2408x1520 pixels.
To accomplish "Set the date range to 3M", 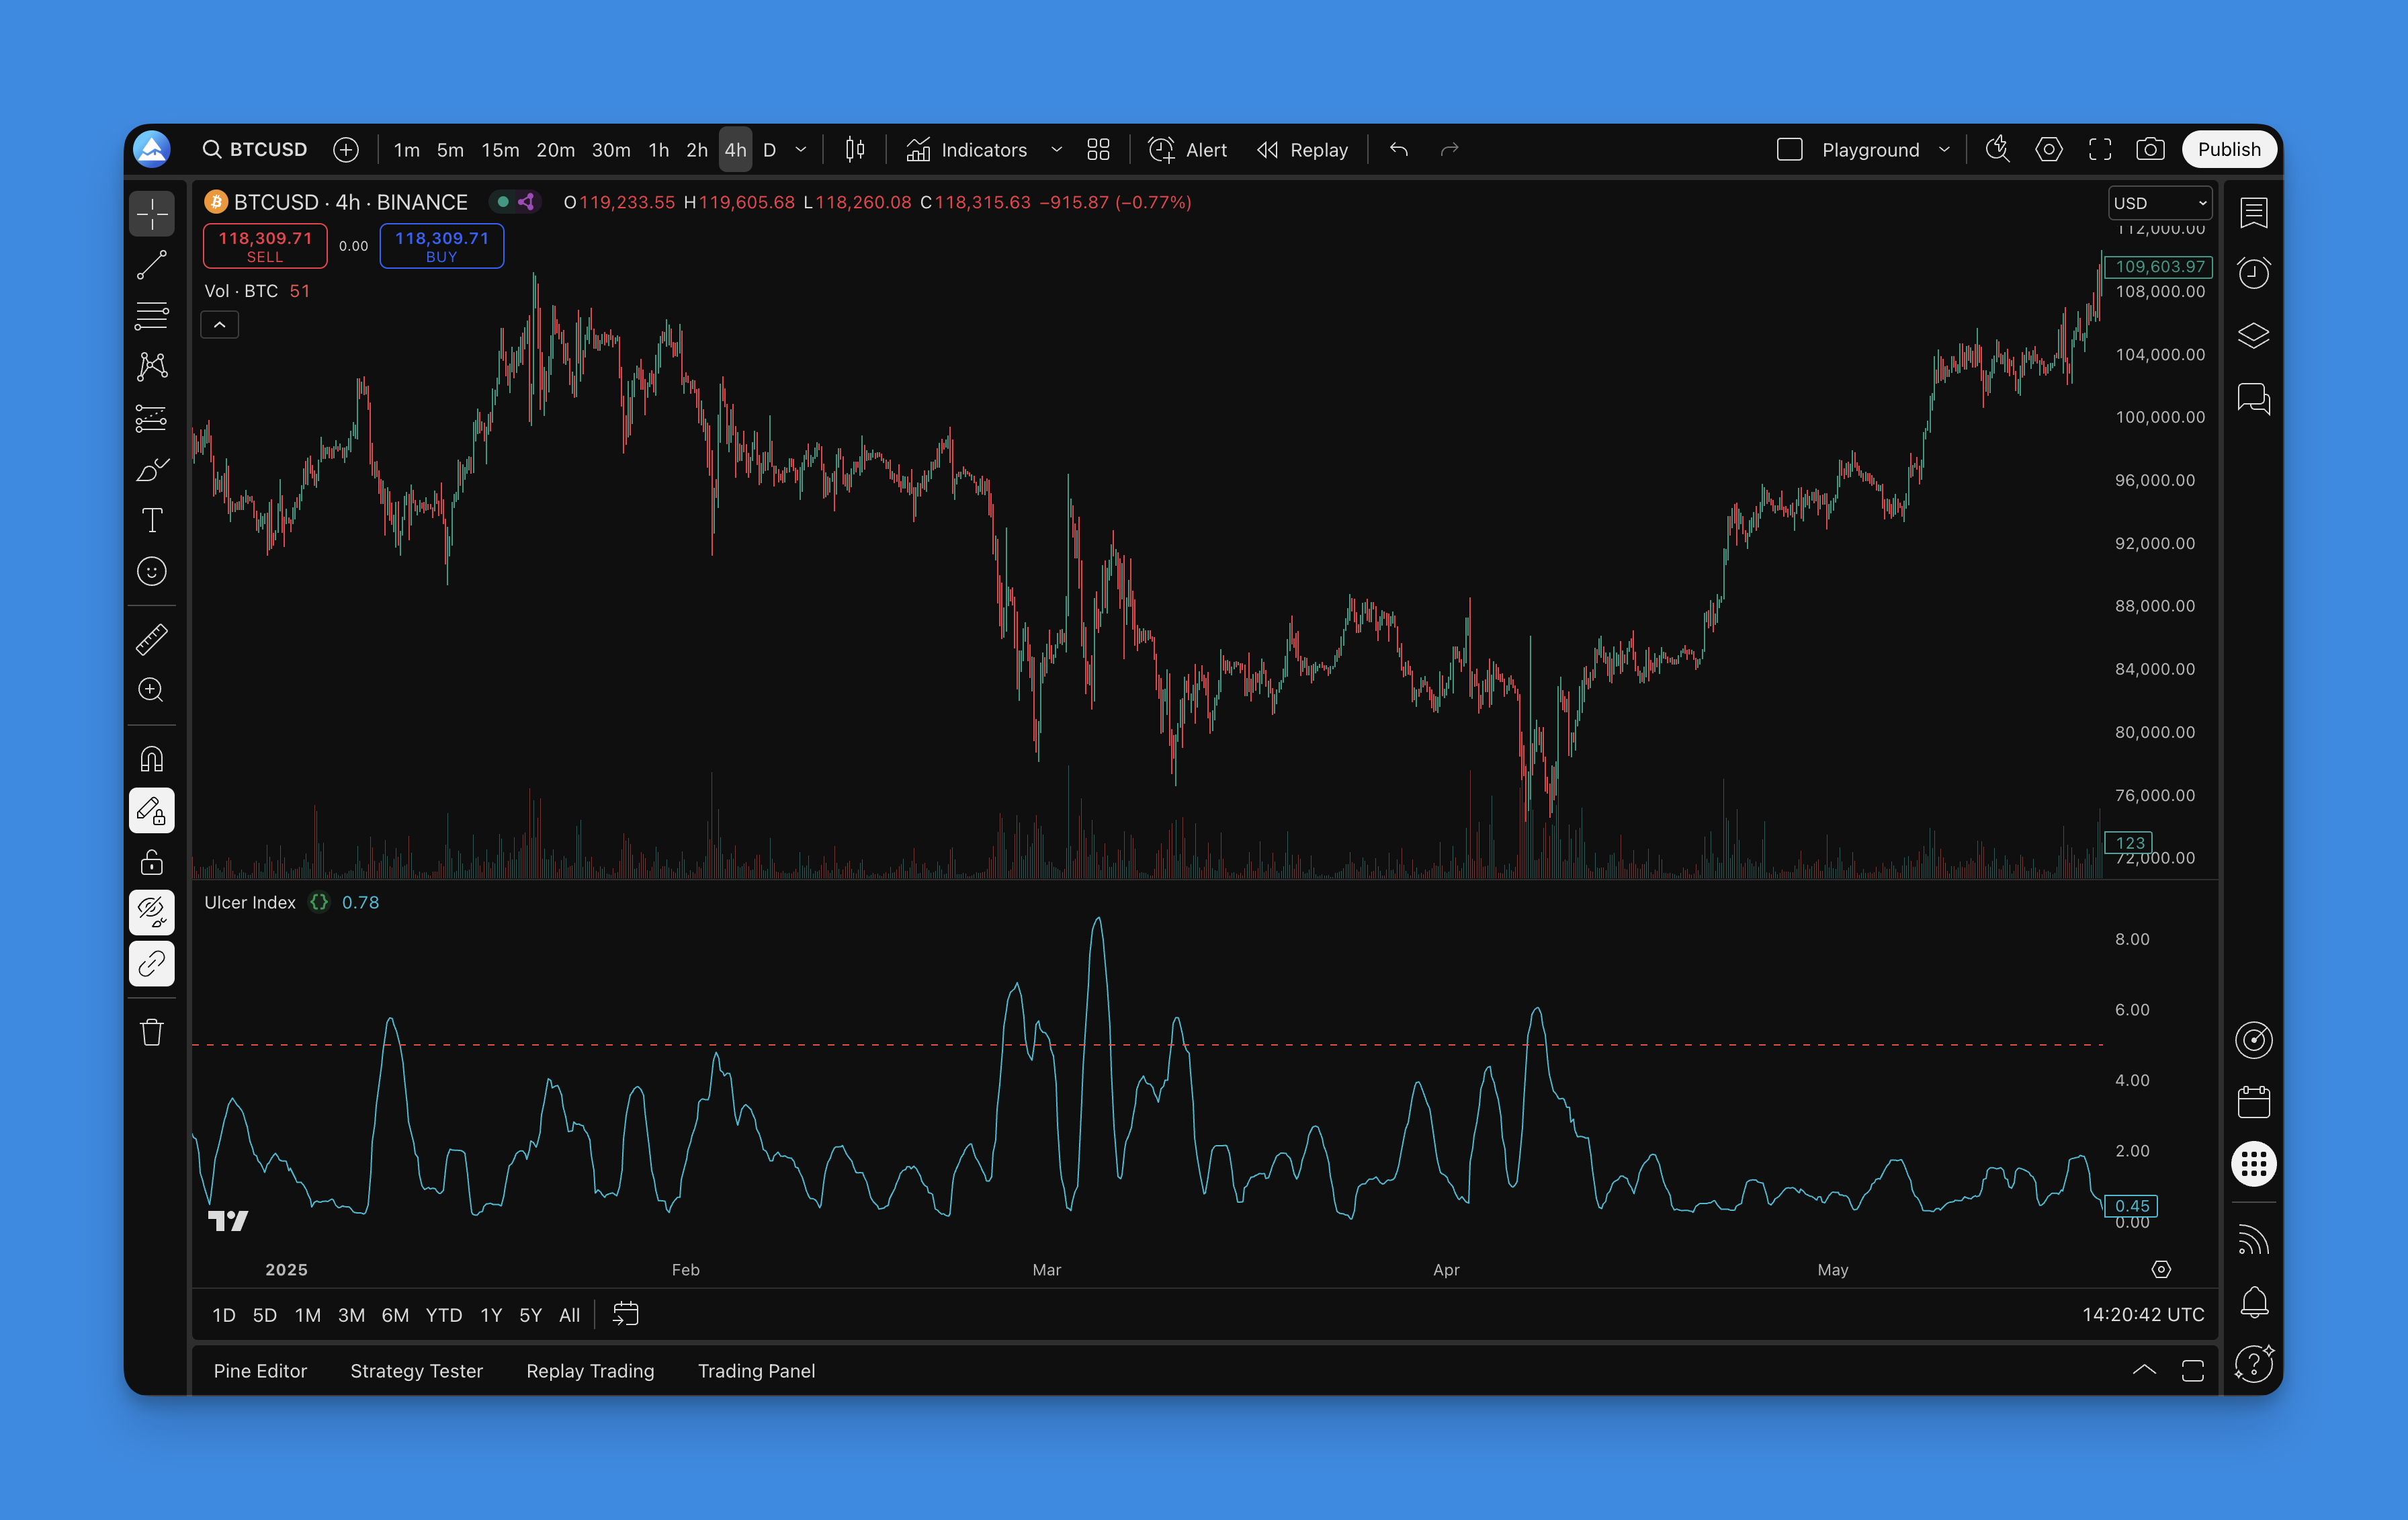I will (351, 1315).
